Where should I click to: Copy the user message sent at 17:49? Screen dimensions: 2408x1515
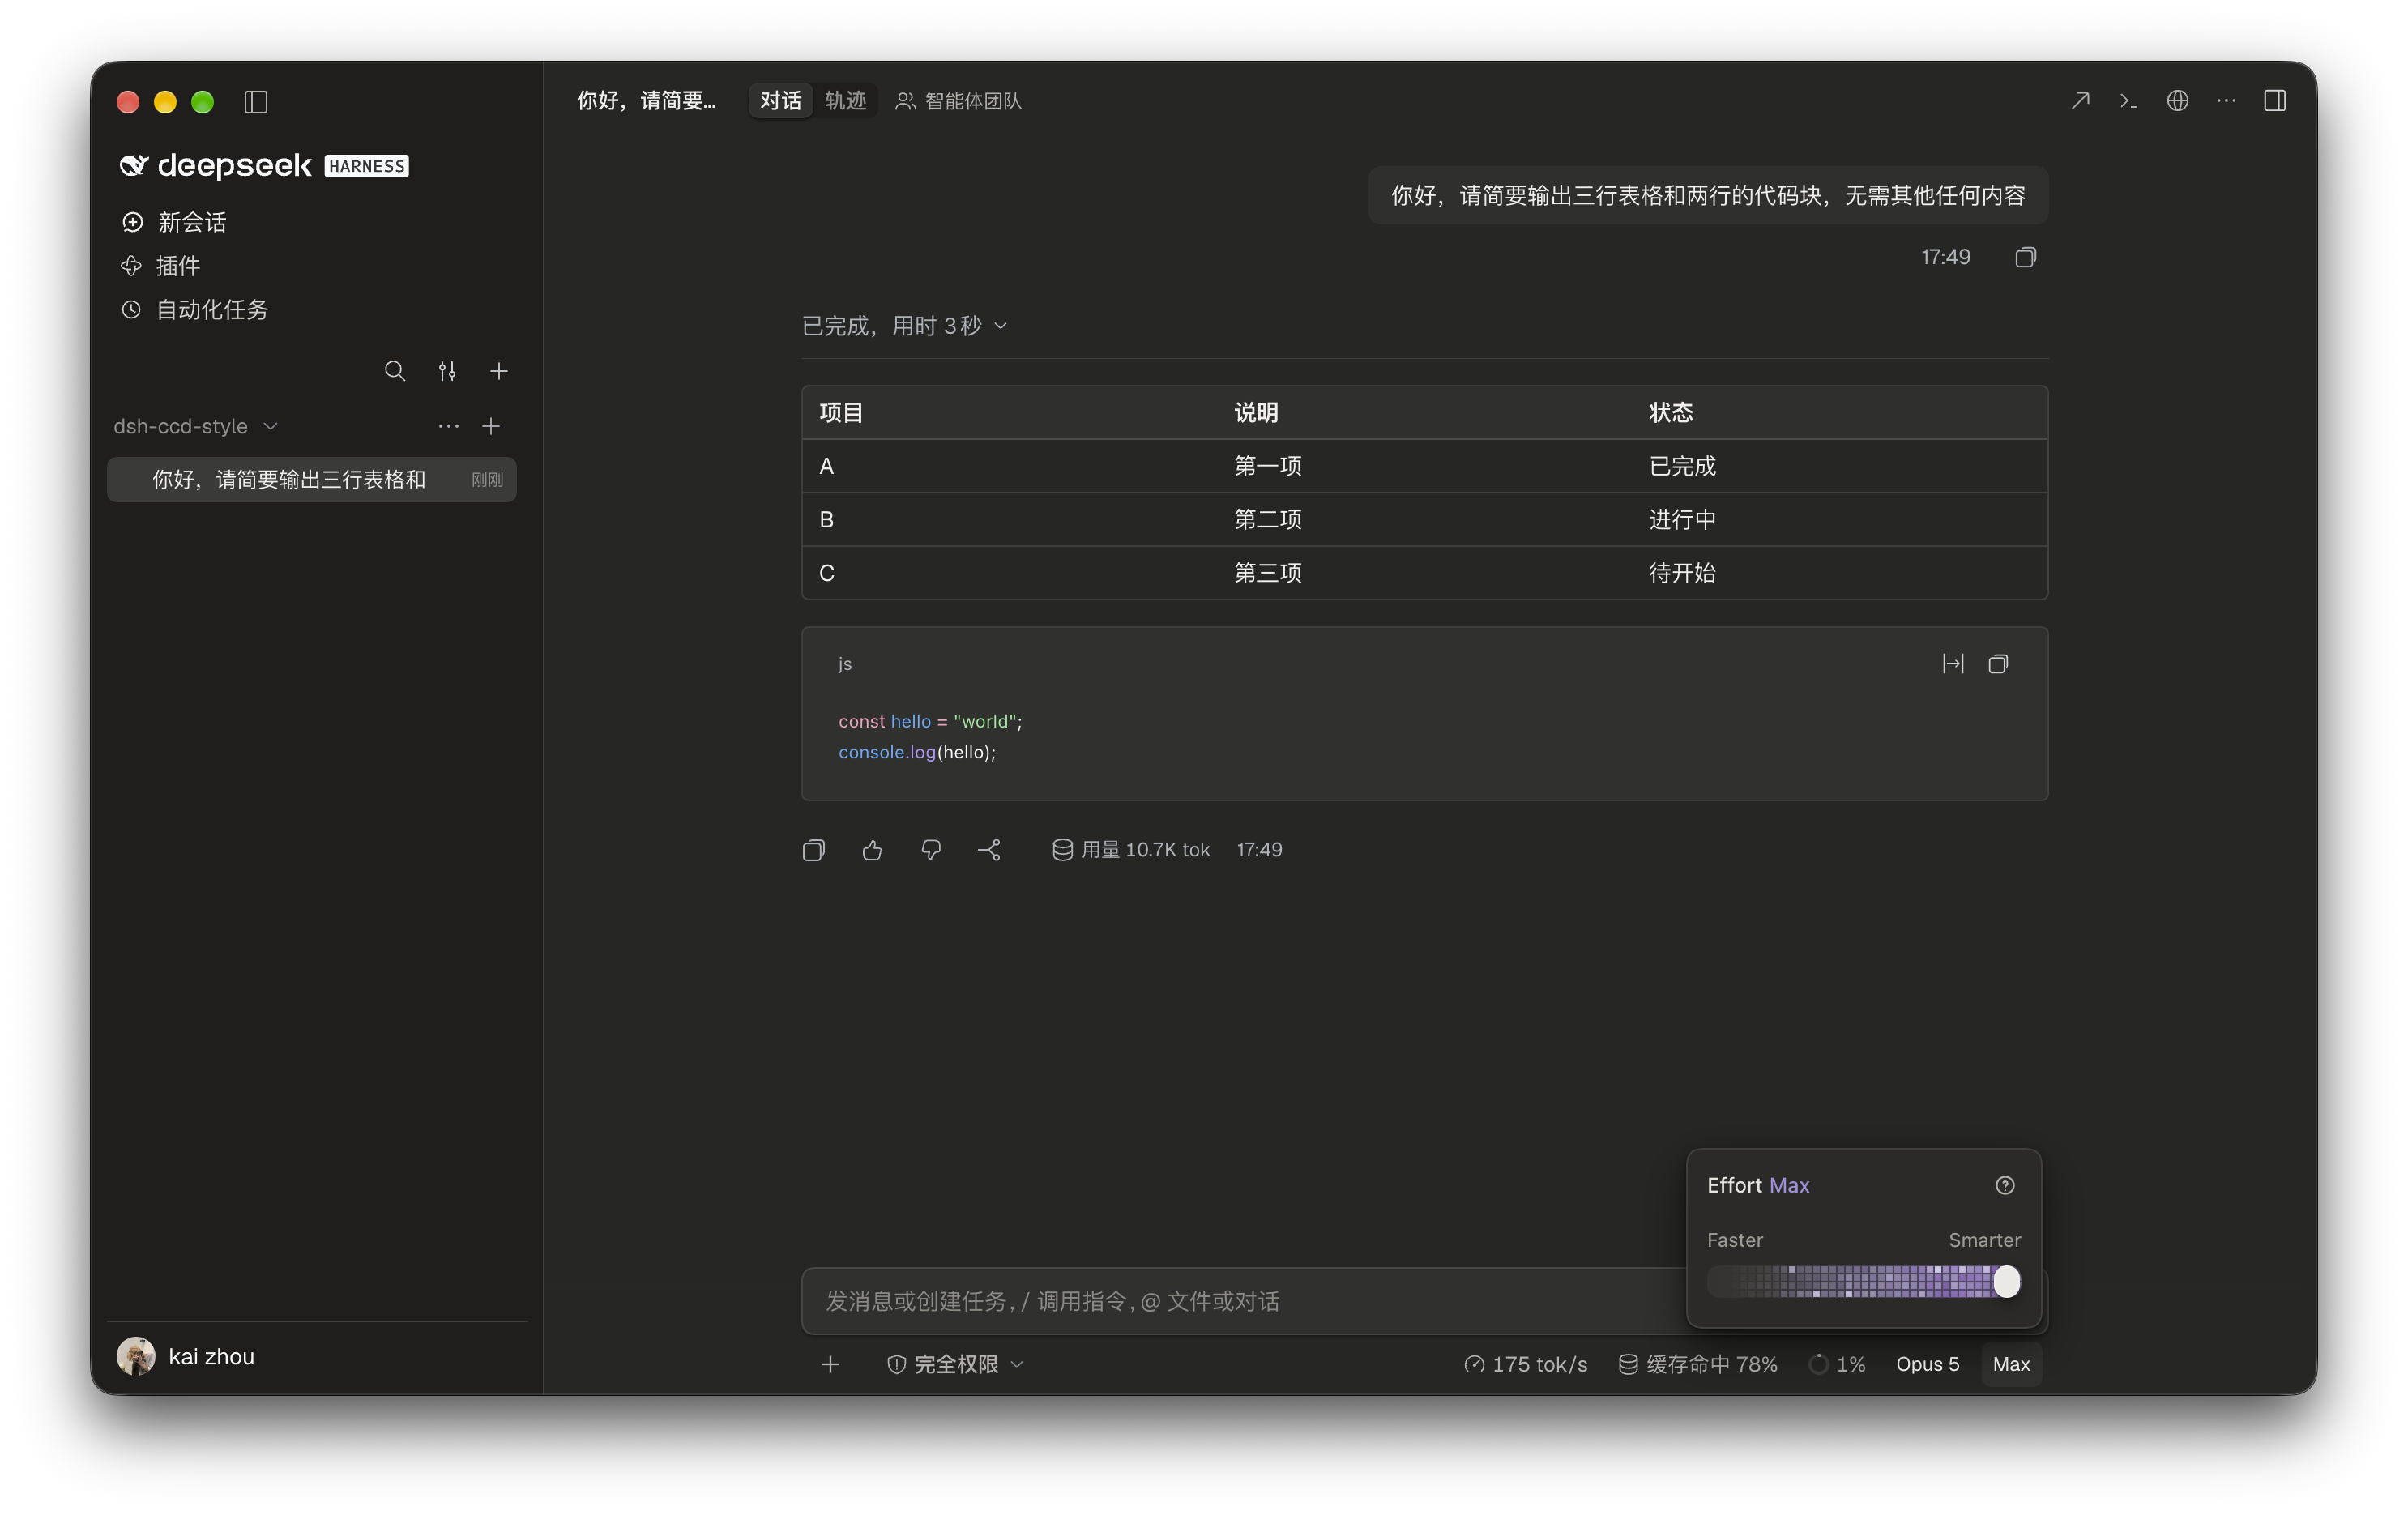tap(2026, 258)
